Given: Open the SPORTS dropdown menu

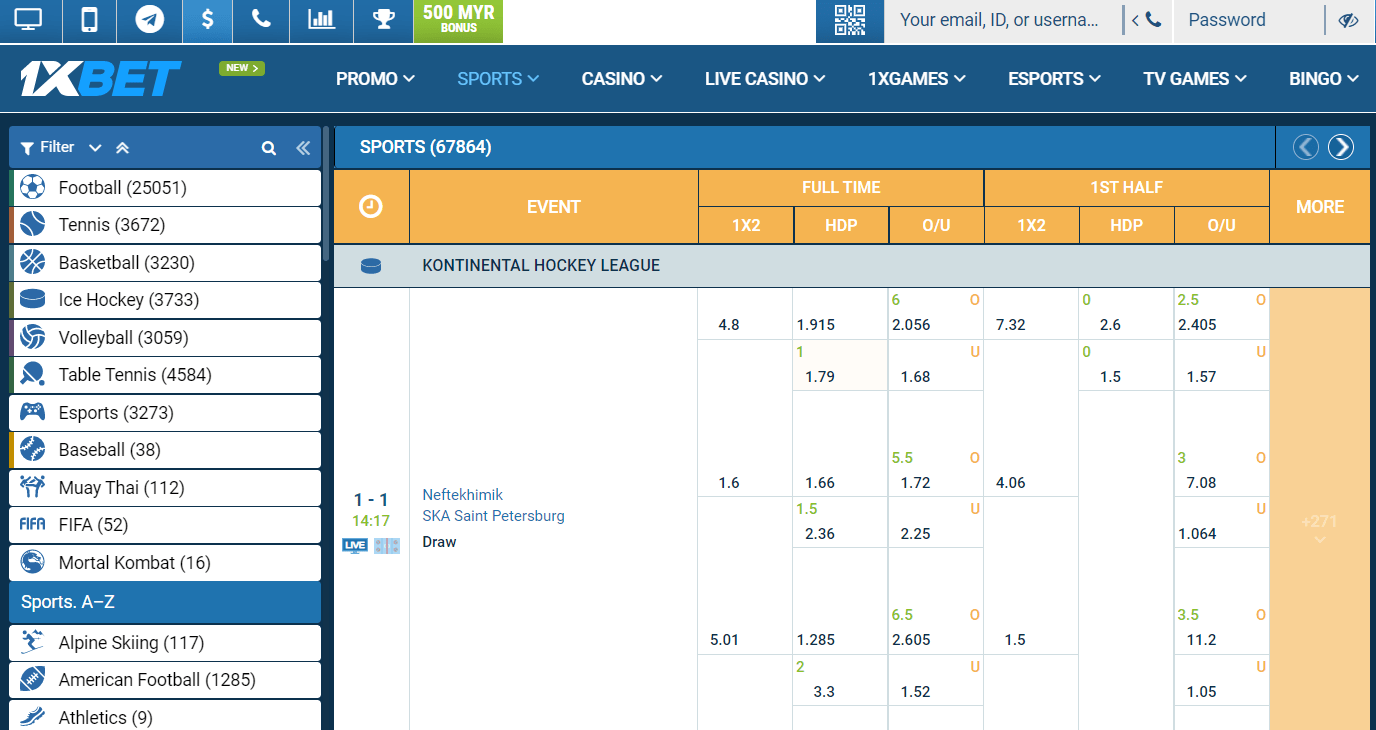Looking at the screenshot, I should [x=498, y=79].
